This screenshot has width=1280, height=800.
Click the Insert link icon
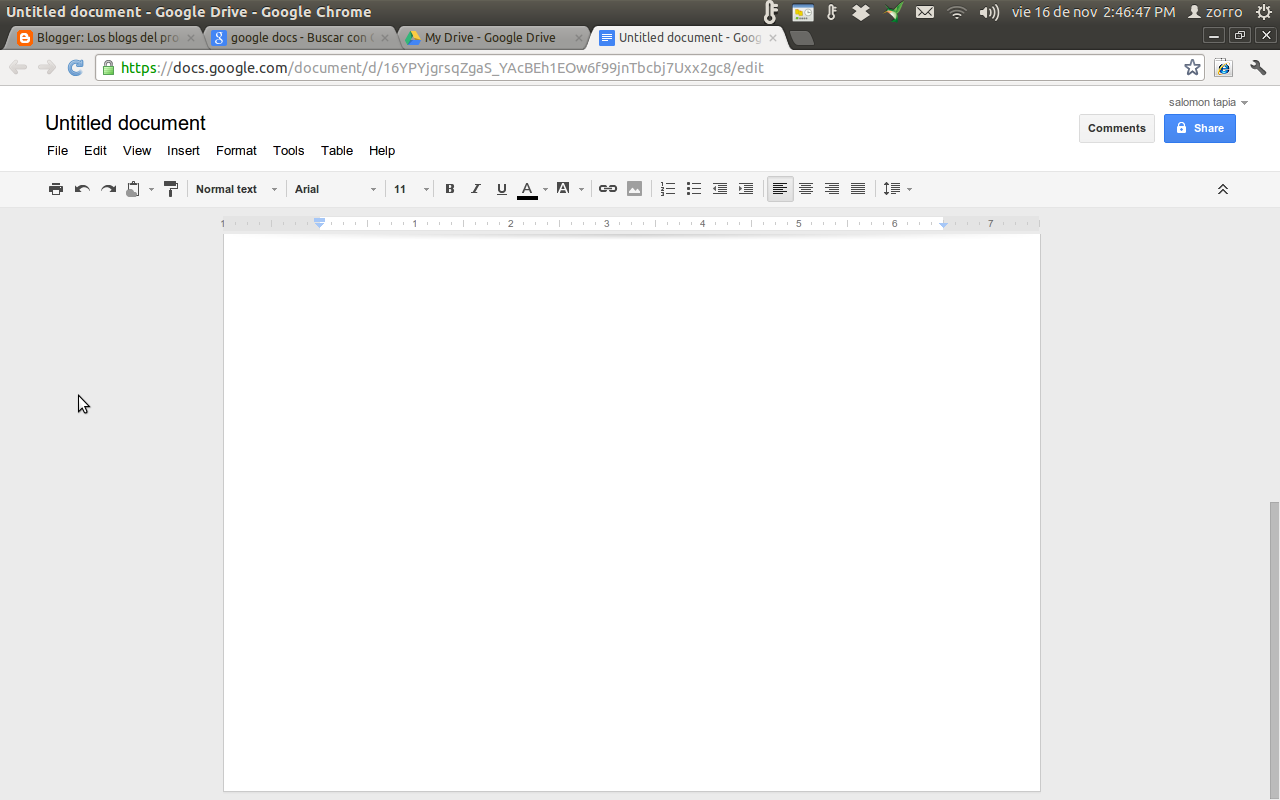click(607, 188)
